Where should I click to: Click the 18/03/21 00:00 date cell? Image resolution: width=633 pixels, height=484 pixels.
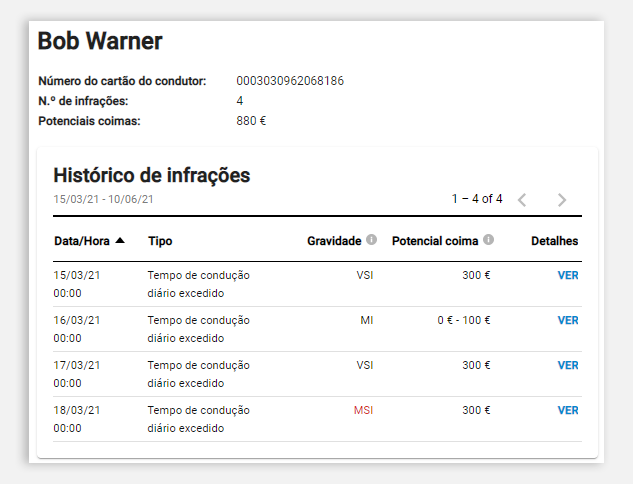pos(77,419)
